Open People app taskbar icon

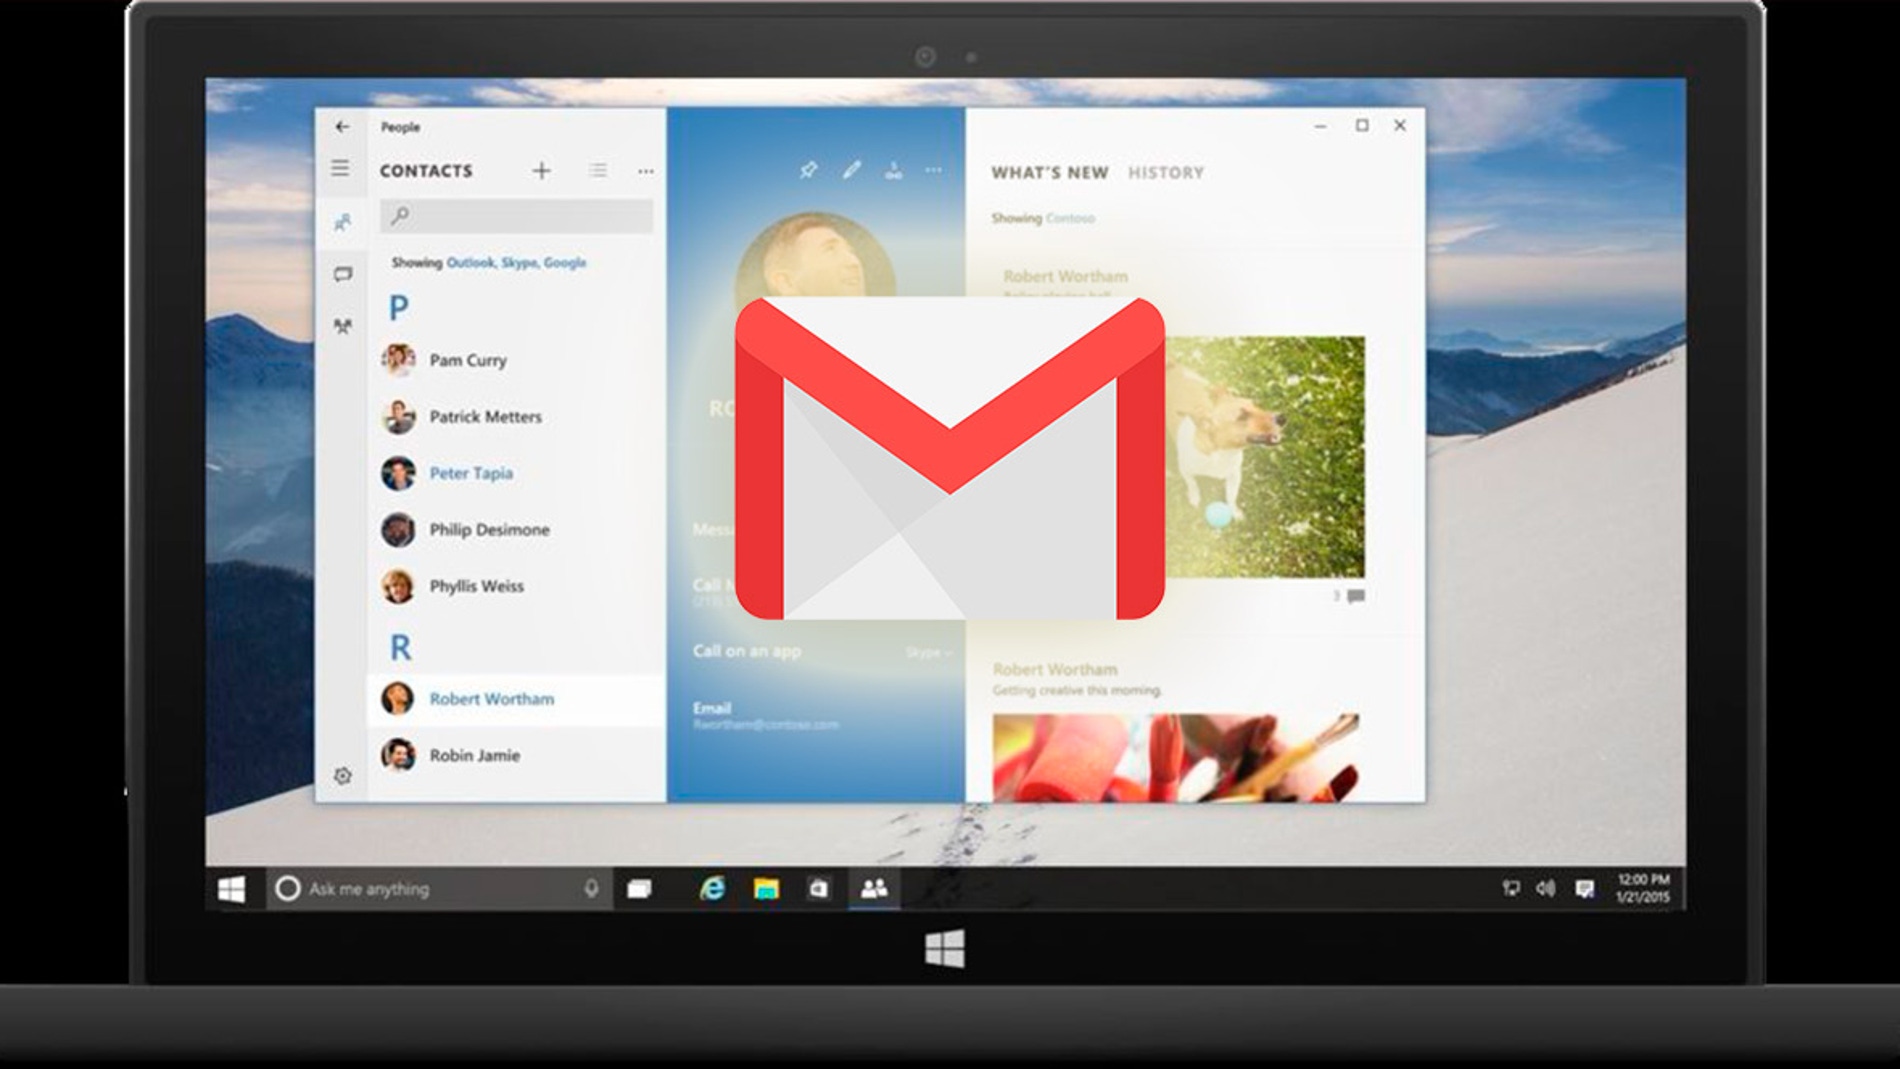click(x=874, y=888)
